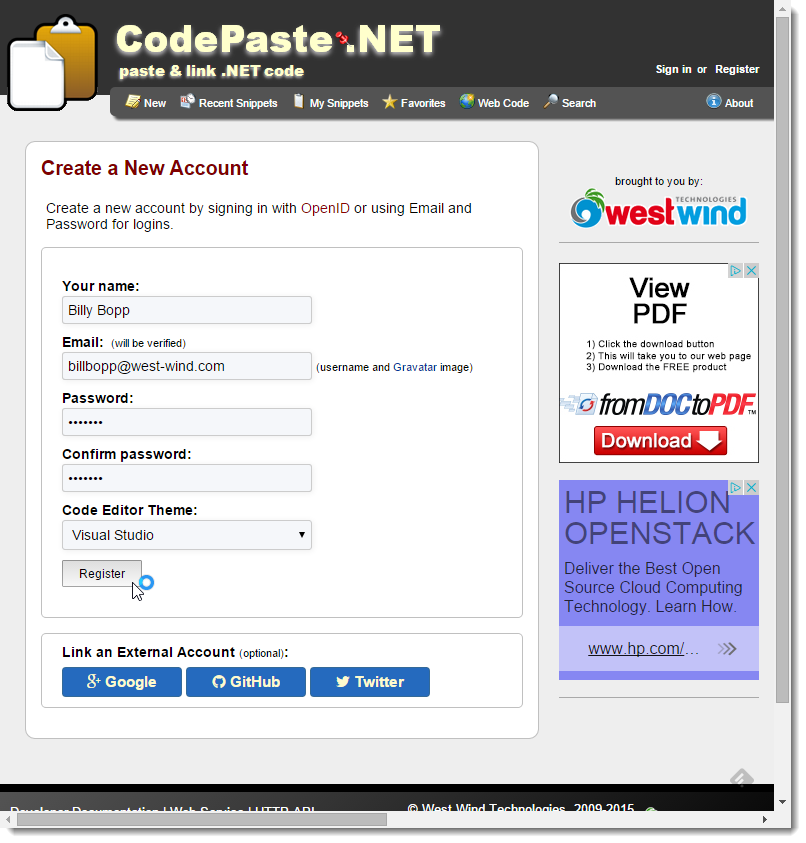The width and height of the screenshot is (806, 843).
Task: Click the My Snippets clipboard icon
Action: (x=298, y=101)
